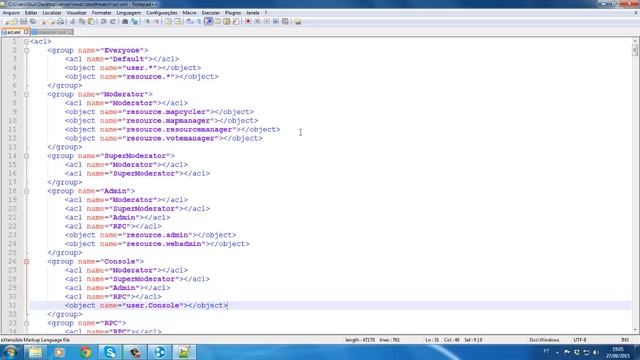640x360 pixels.
Task: Open User Defined Language dialog icon
Action: [218, 21]
